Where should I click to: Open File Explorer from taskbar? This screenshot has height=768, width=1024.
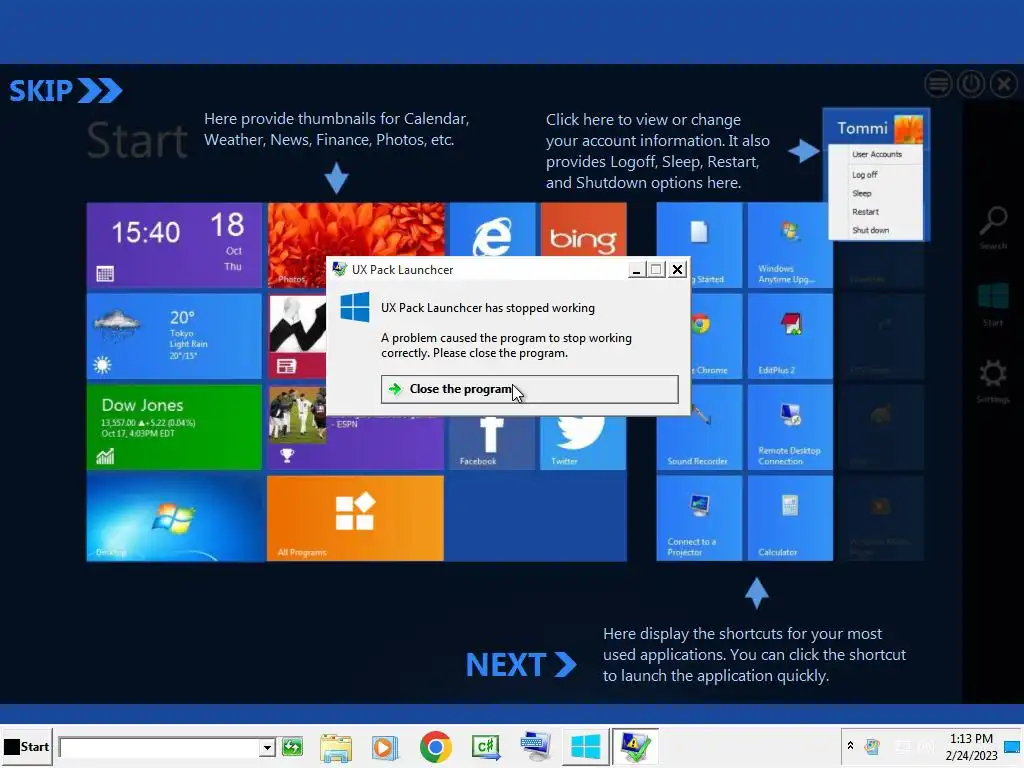(x=336, y=747)
